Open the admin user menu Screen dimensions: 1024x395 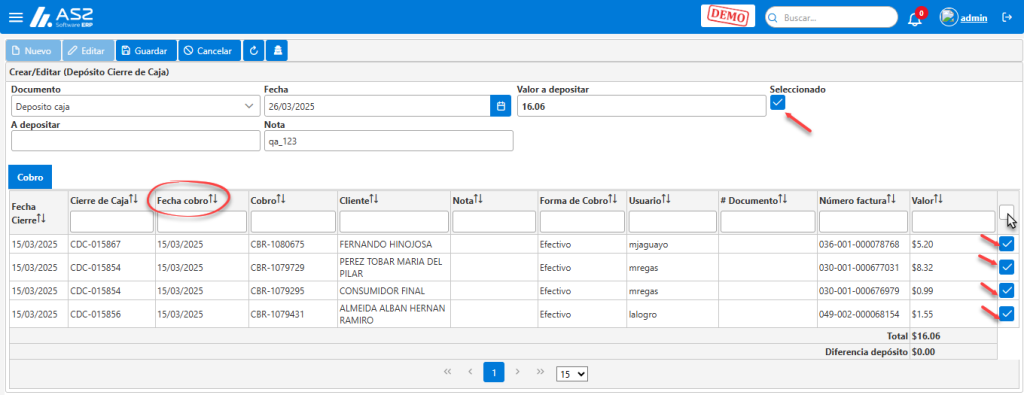point(963,18)
